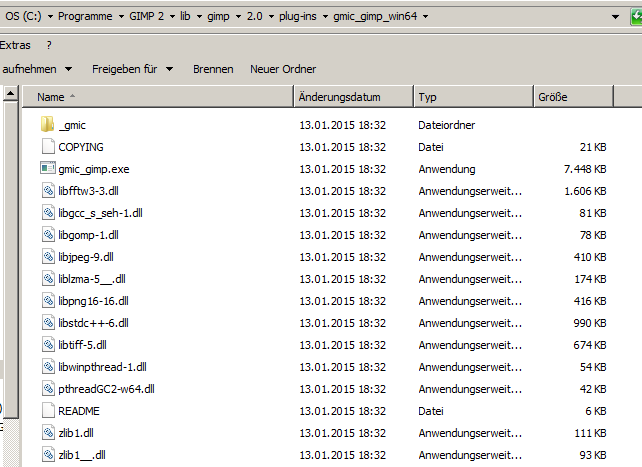This screenshot has height=467, width=642.
Task: Click the 1.606 KB size value
Action: click(x=585, y=191)
